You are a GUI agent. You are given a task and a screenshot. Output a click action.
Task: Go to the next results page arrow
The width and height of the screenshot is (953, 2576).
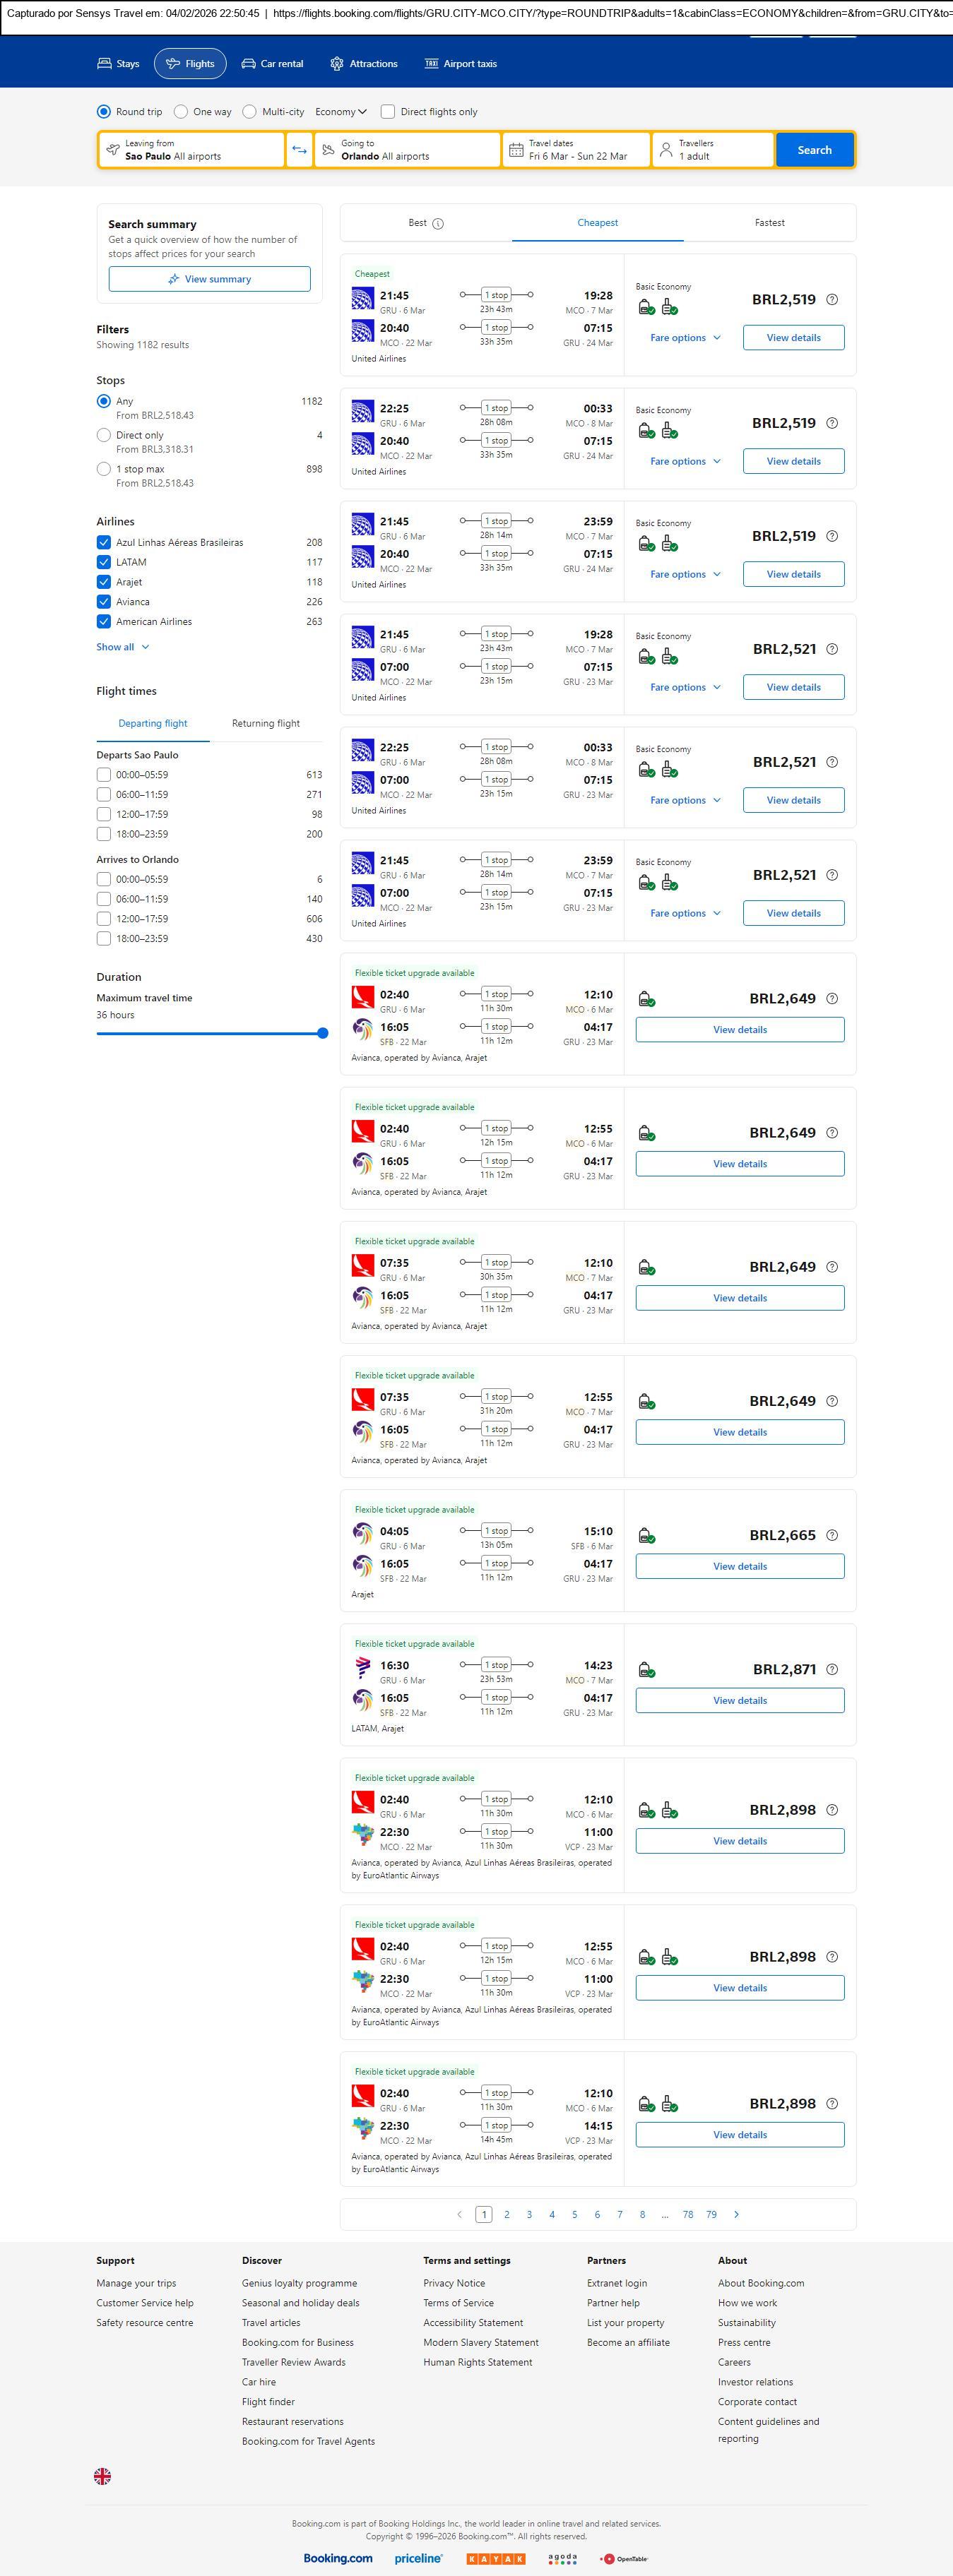point(737,2214)
